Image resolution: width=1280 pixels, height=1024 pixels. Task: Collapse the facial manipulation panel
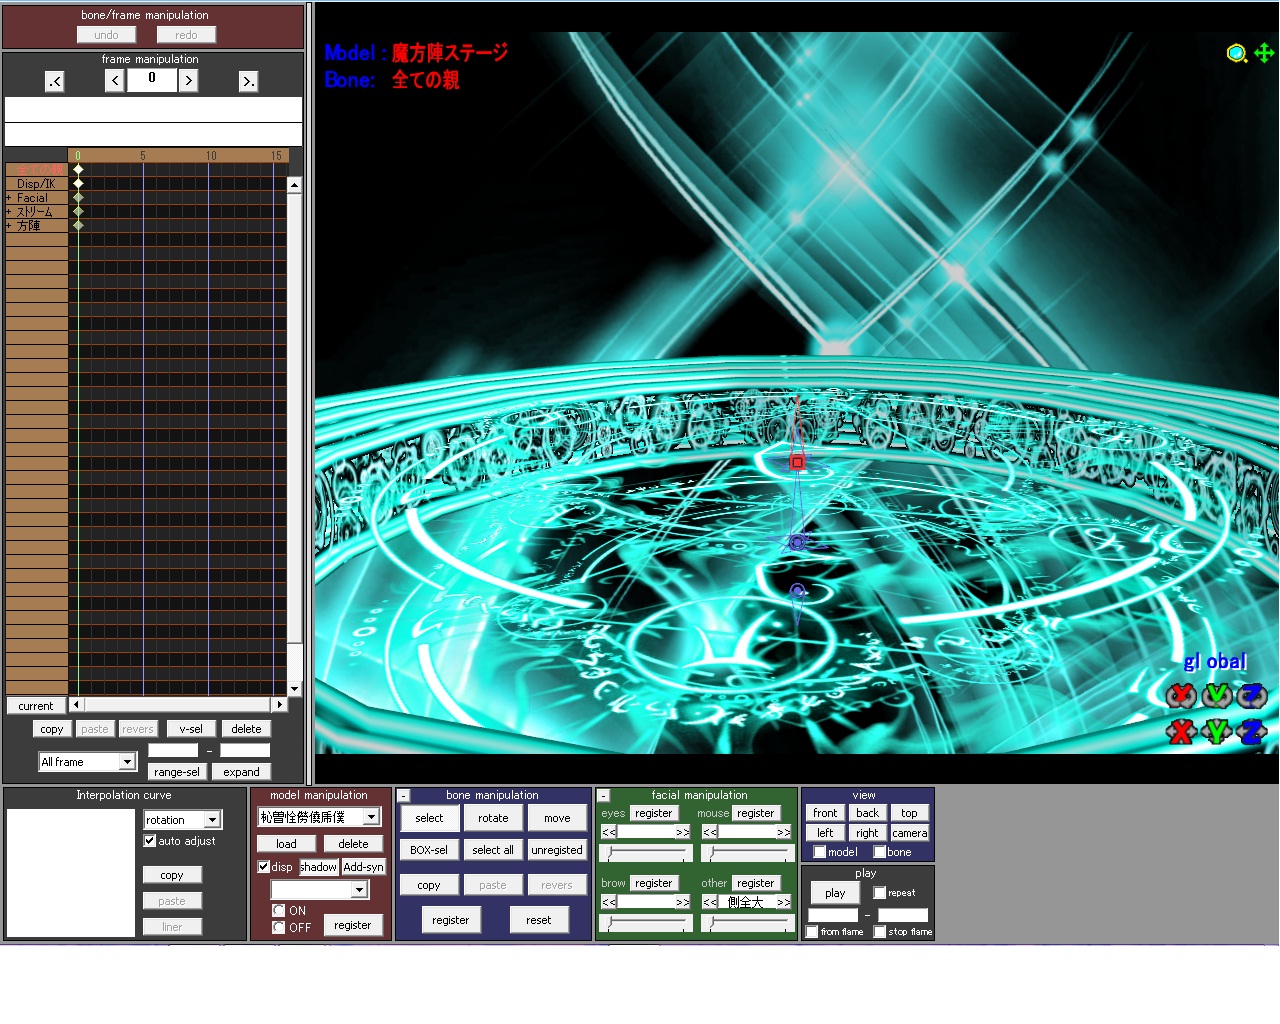coord(604,796)
